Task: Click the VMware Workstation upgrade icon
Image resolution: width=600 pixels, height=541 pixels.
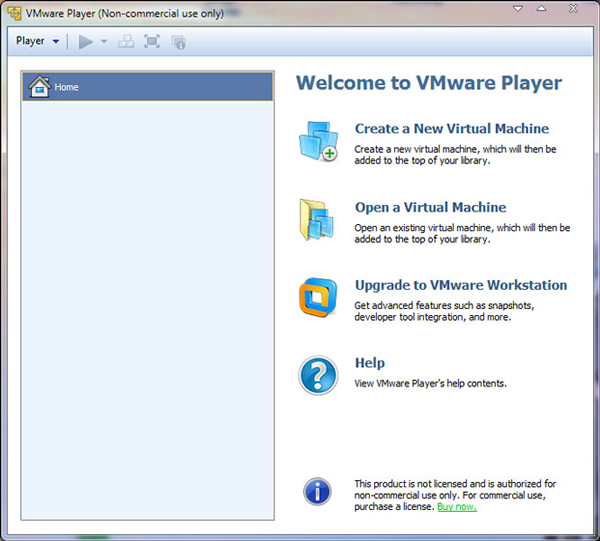Action: click(318, 297)
